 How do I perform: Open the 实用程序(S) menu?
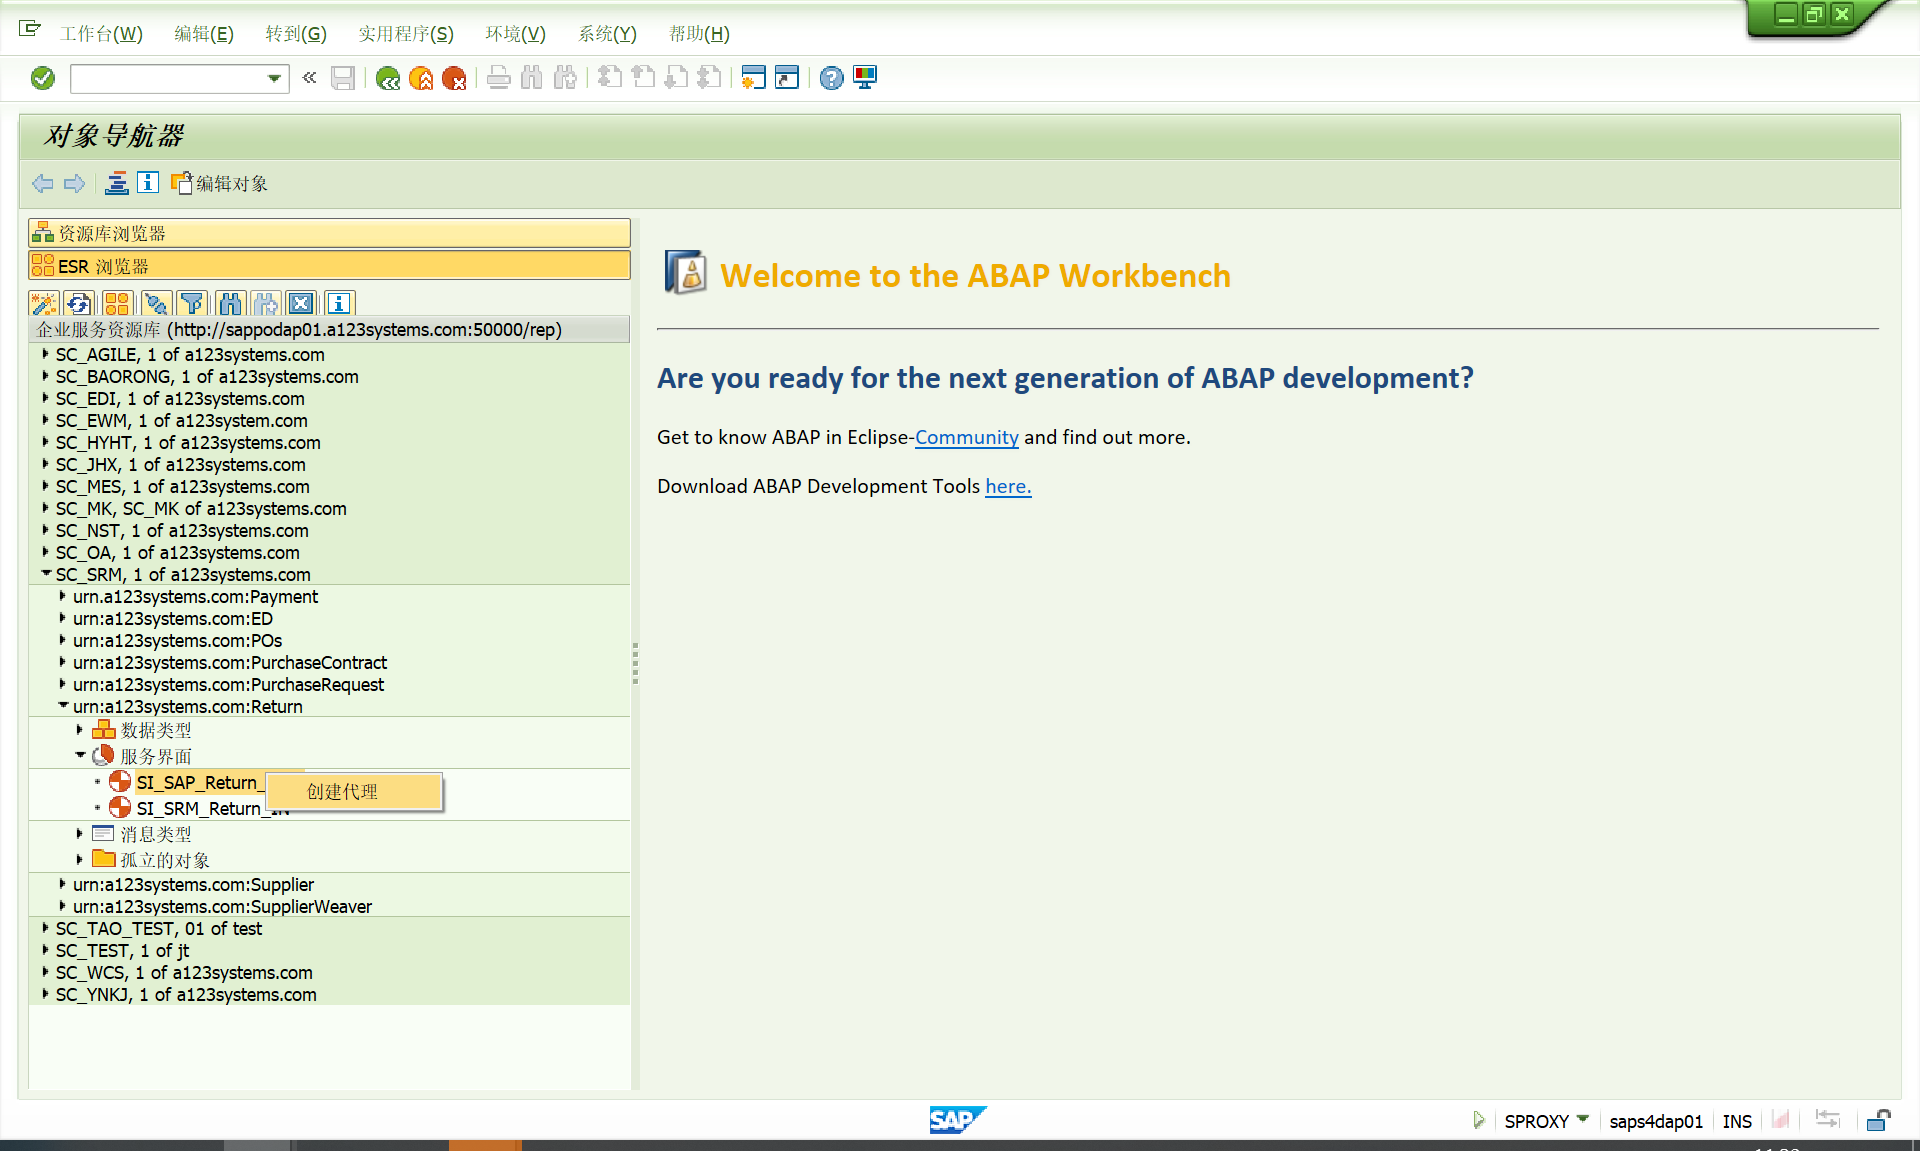tap(406, 34)
